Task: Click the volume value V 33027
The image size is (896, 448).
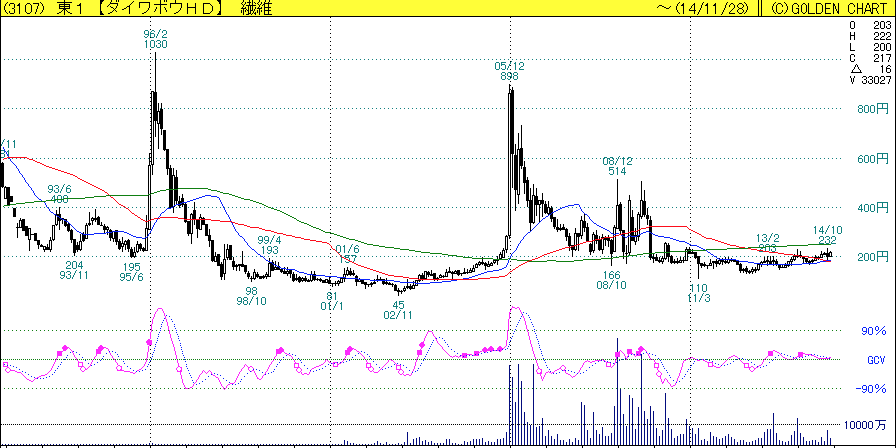Action: click(870, 80)
